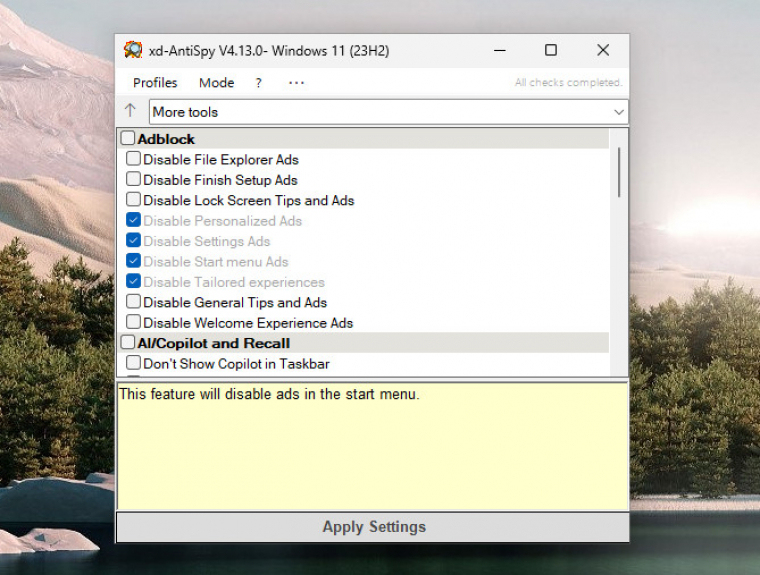Open the three-dots overflow menu

(296, 83)
